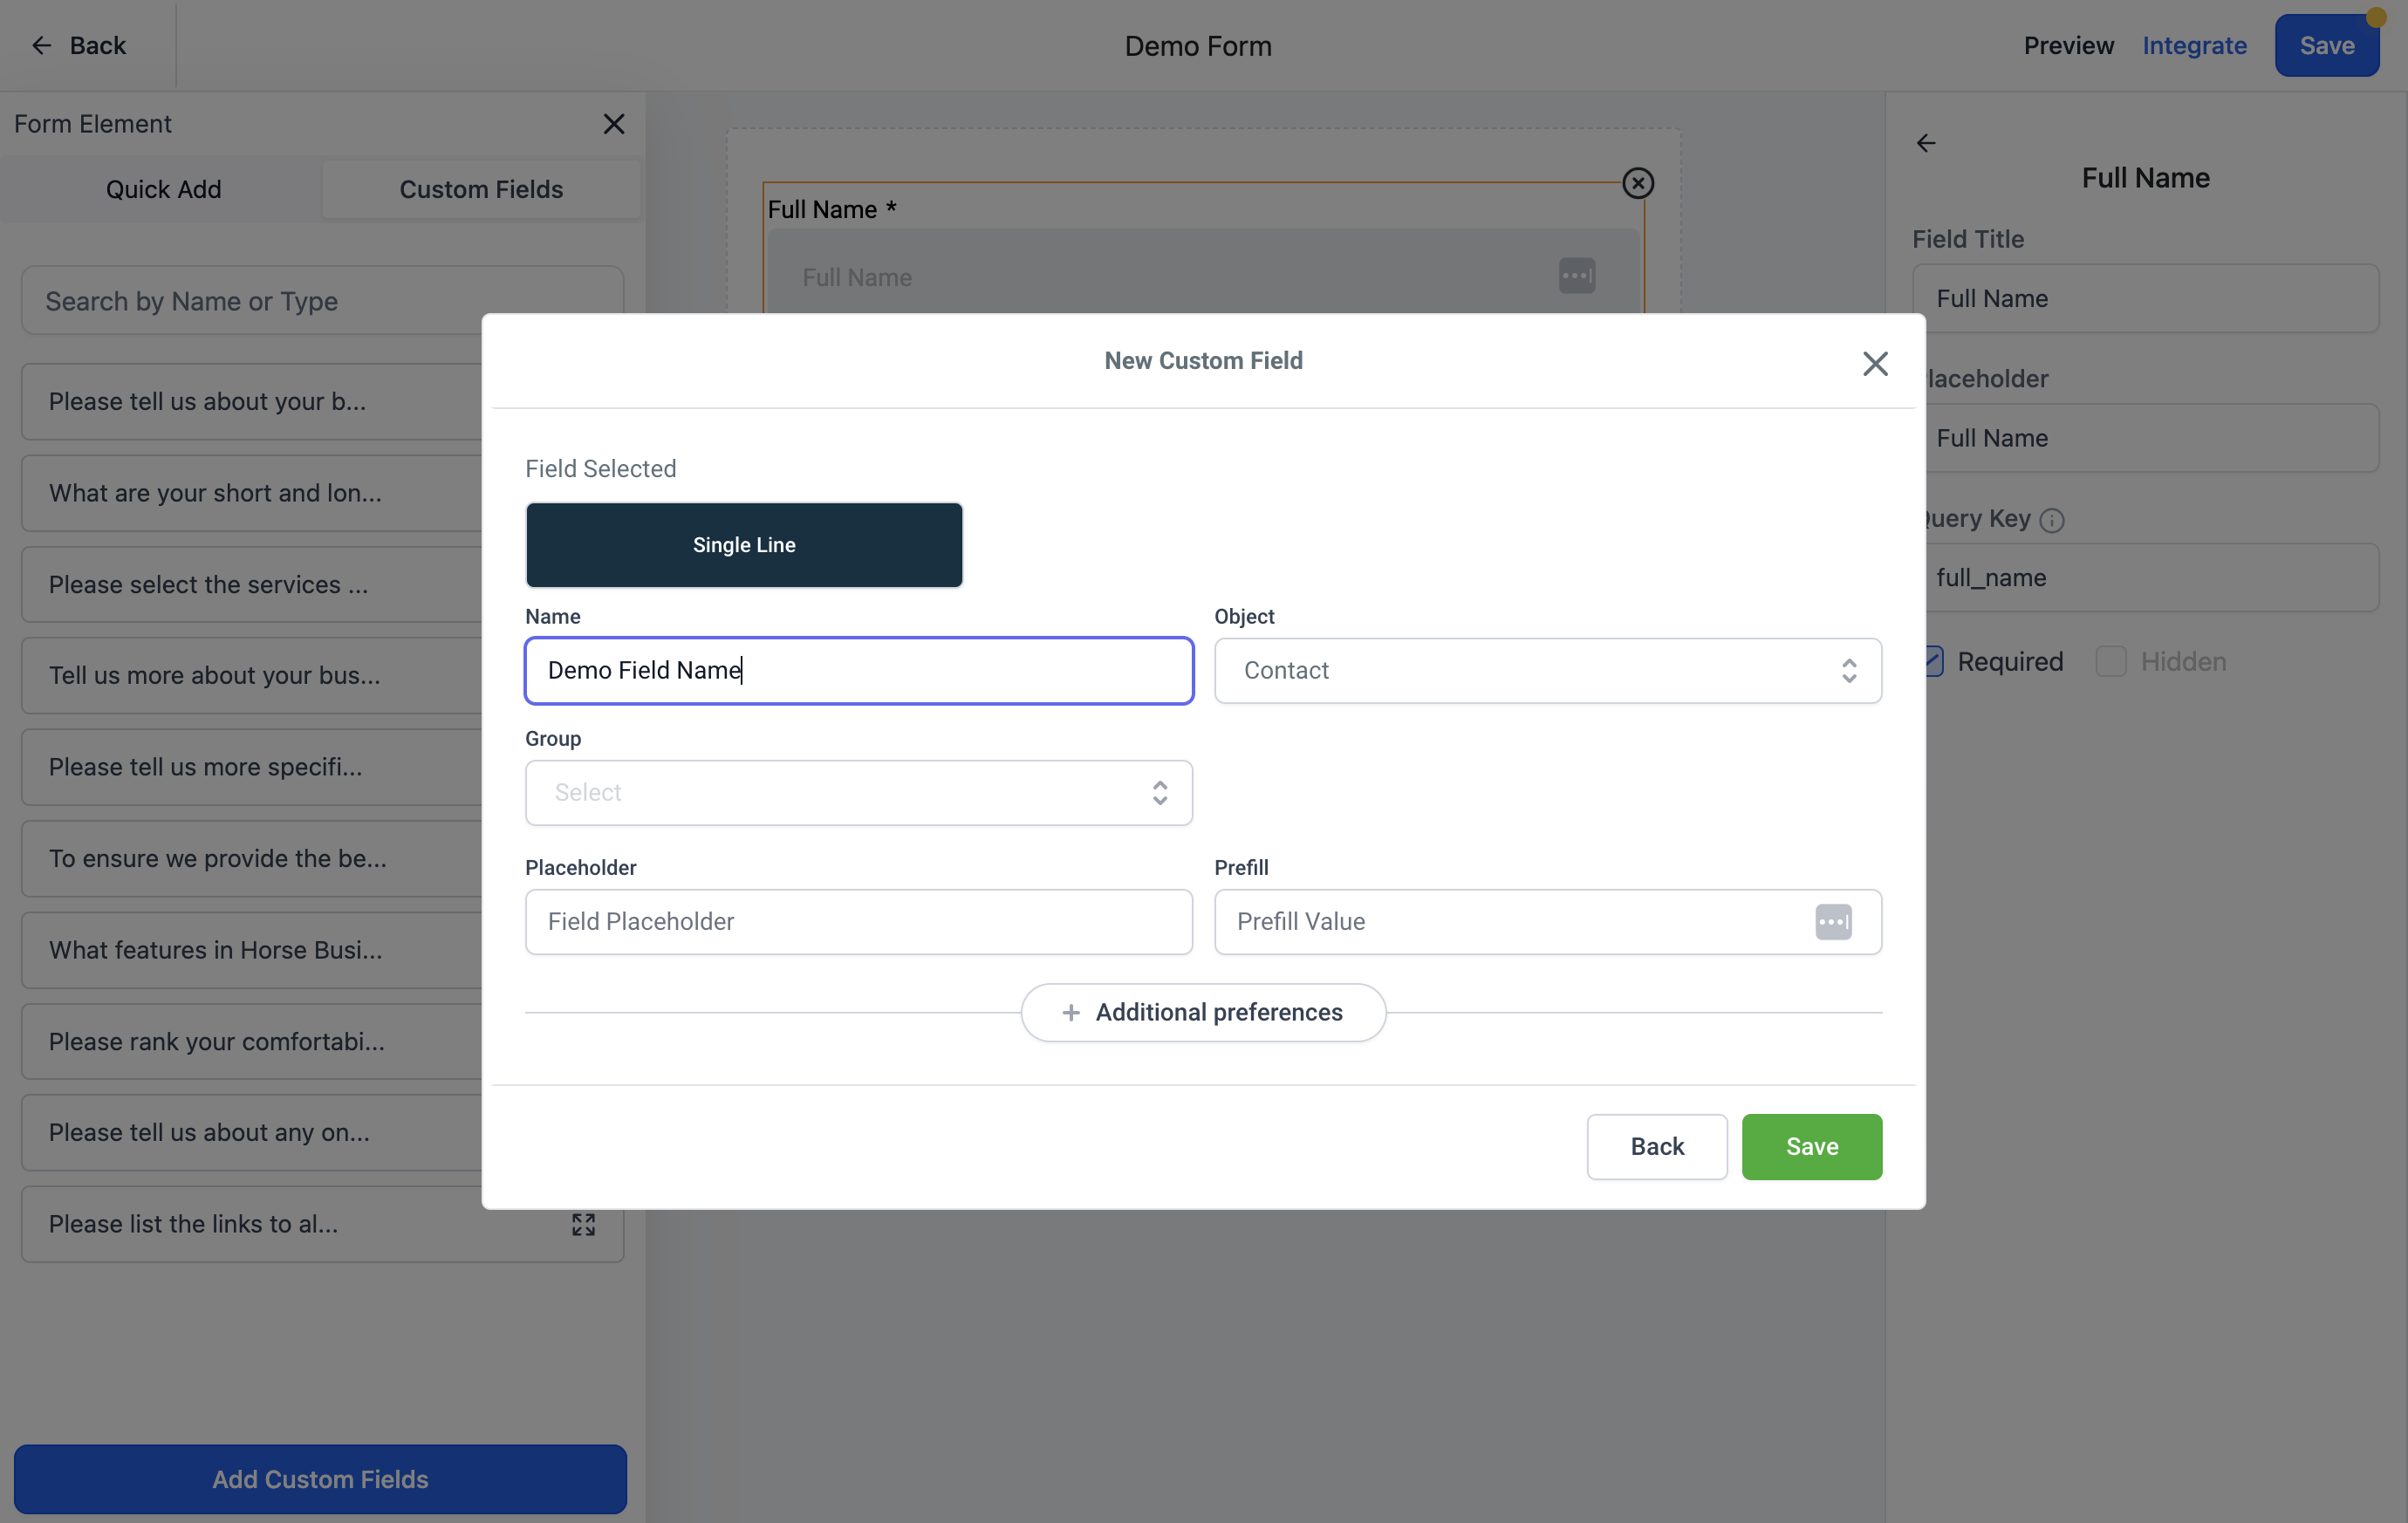Click the Back button in dialog footer
Image resolution: width=2408 pixels, height=1523 pixels.
(x=1657, y=1147)
